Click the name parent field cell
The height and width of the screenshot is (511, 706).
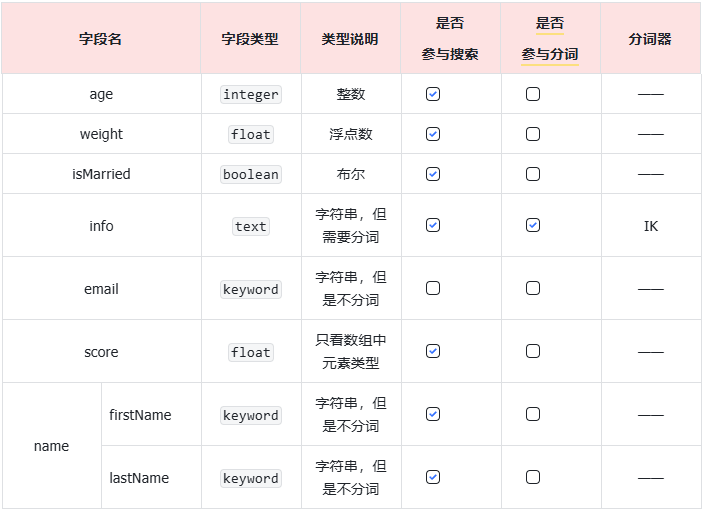click(52, 446)
